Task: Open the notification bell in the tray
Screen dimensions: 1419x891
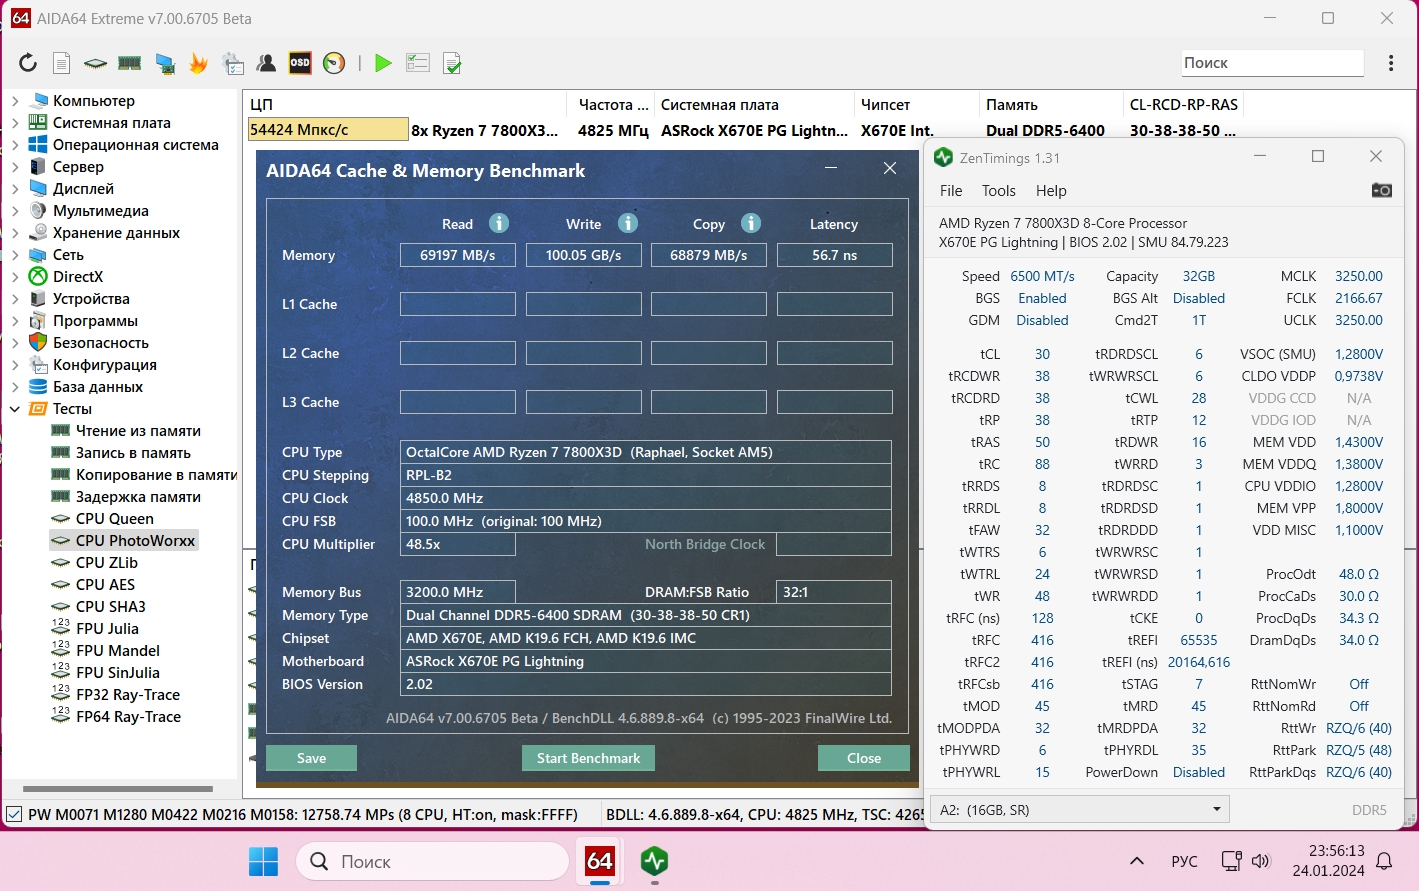Action: (x=1385, y=861)
